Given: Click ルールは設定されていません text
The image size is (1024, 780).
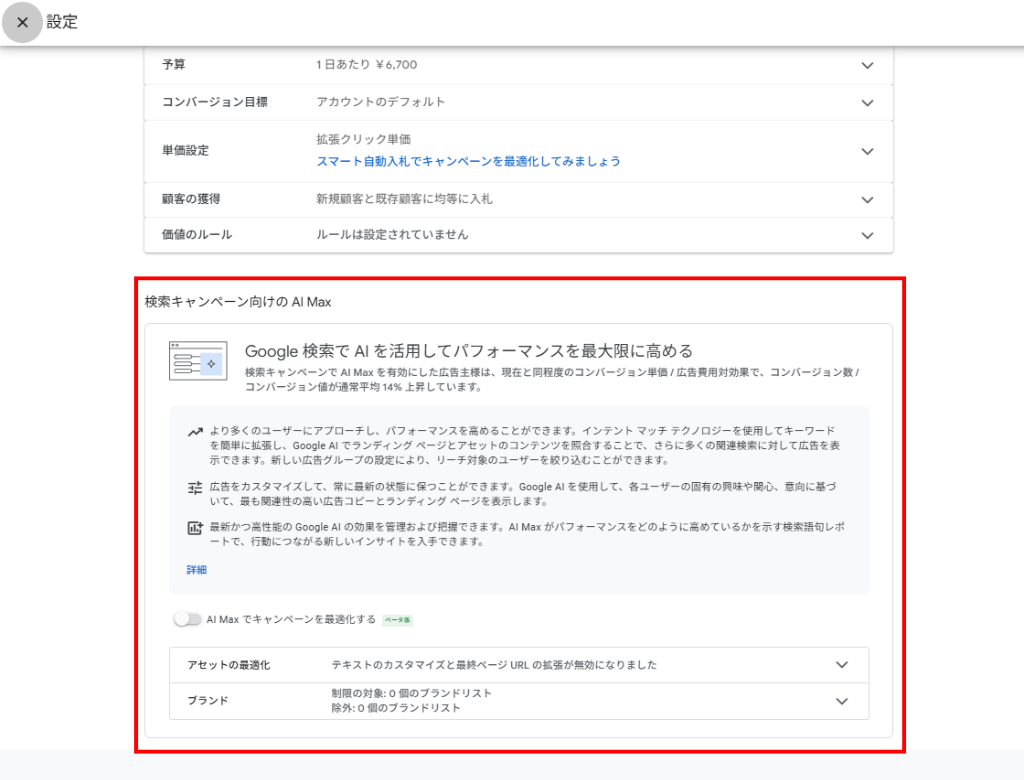Looking at the screenshot, I should coord(392,235).
